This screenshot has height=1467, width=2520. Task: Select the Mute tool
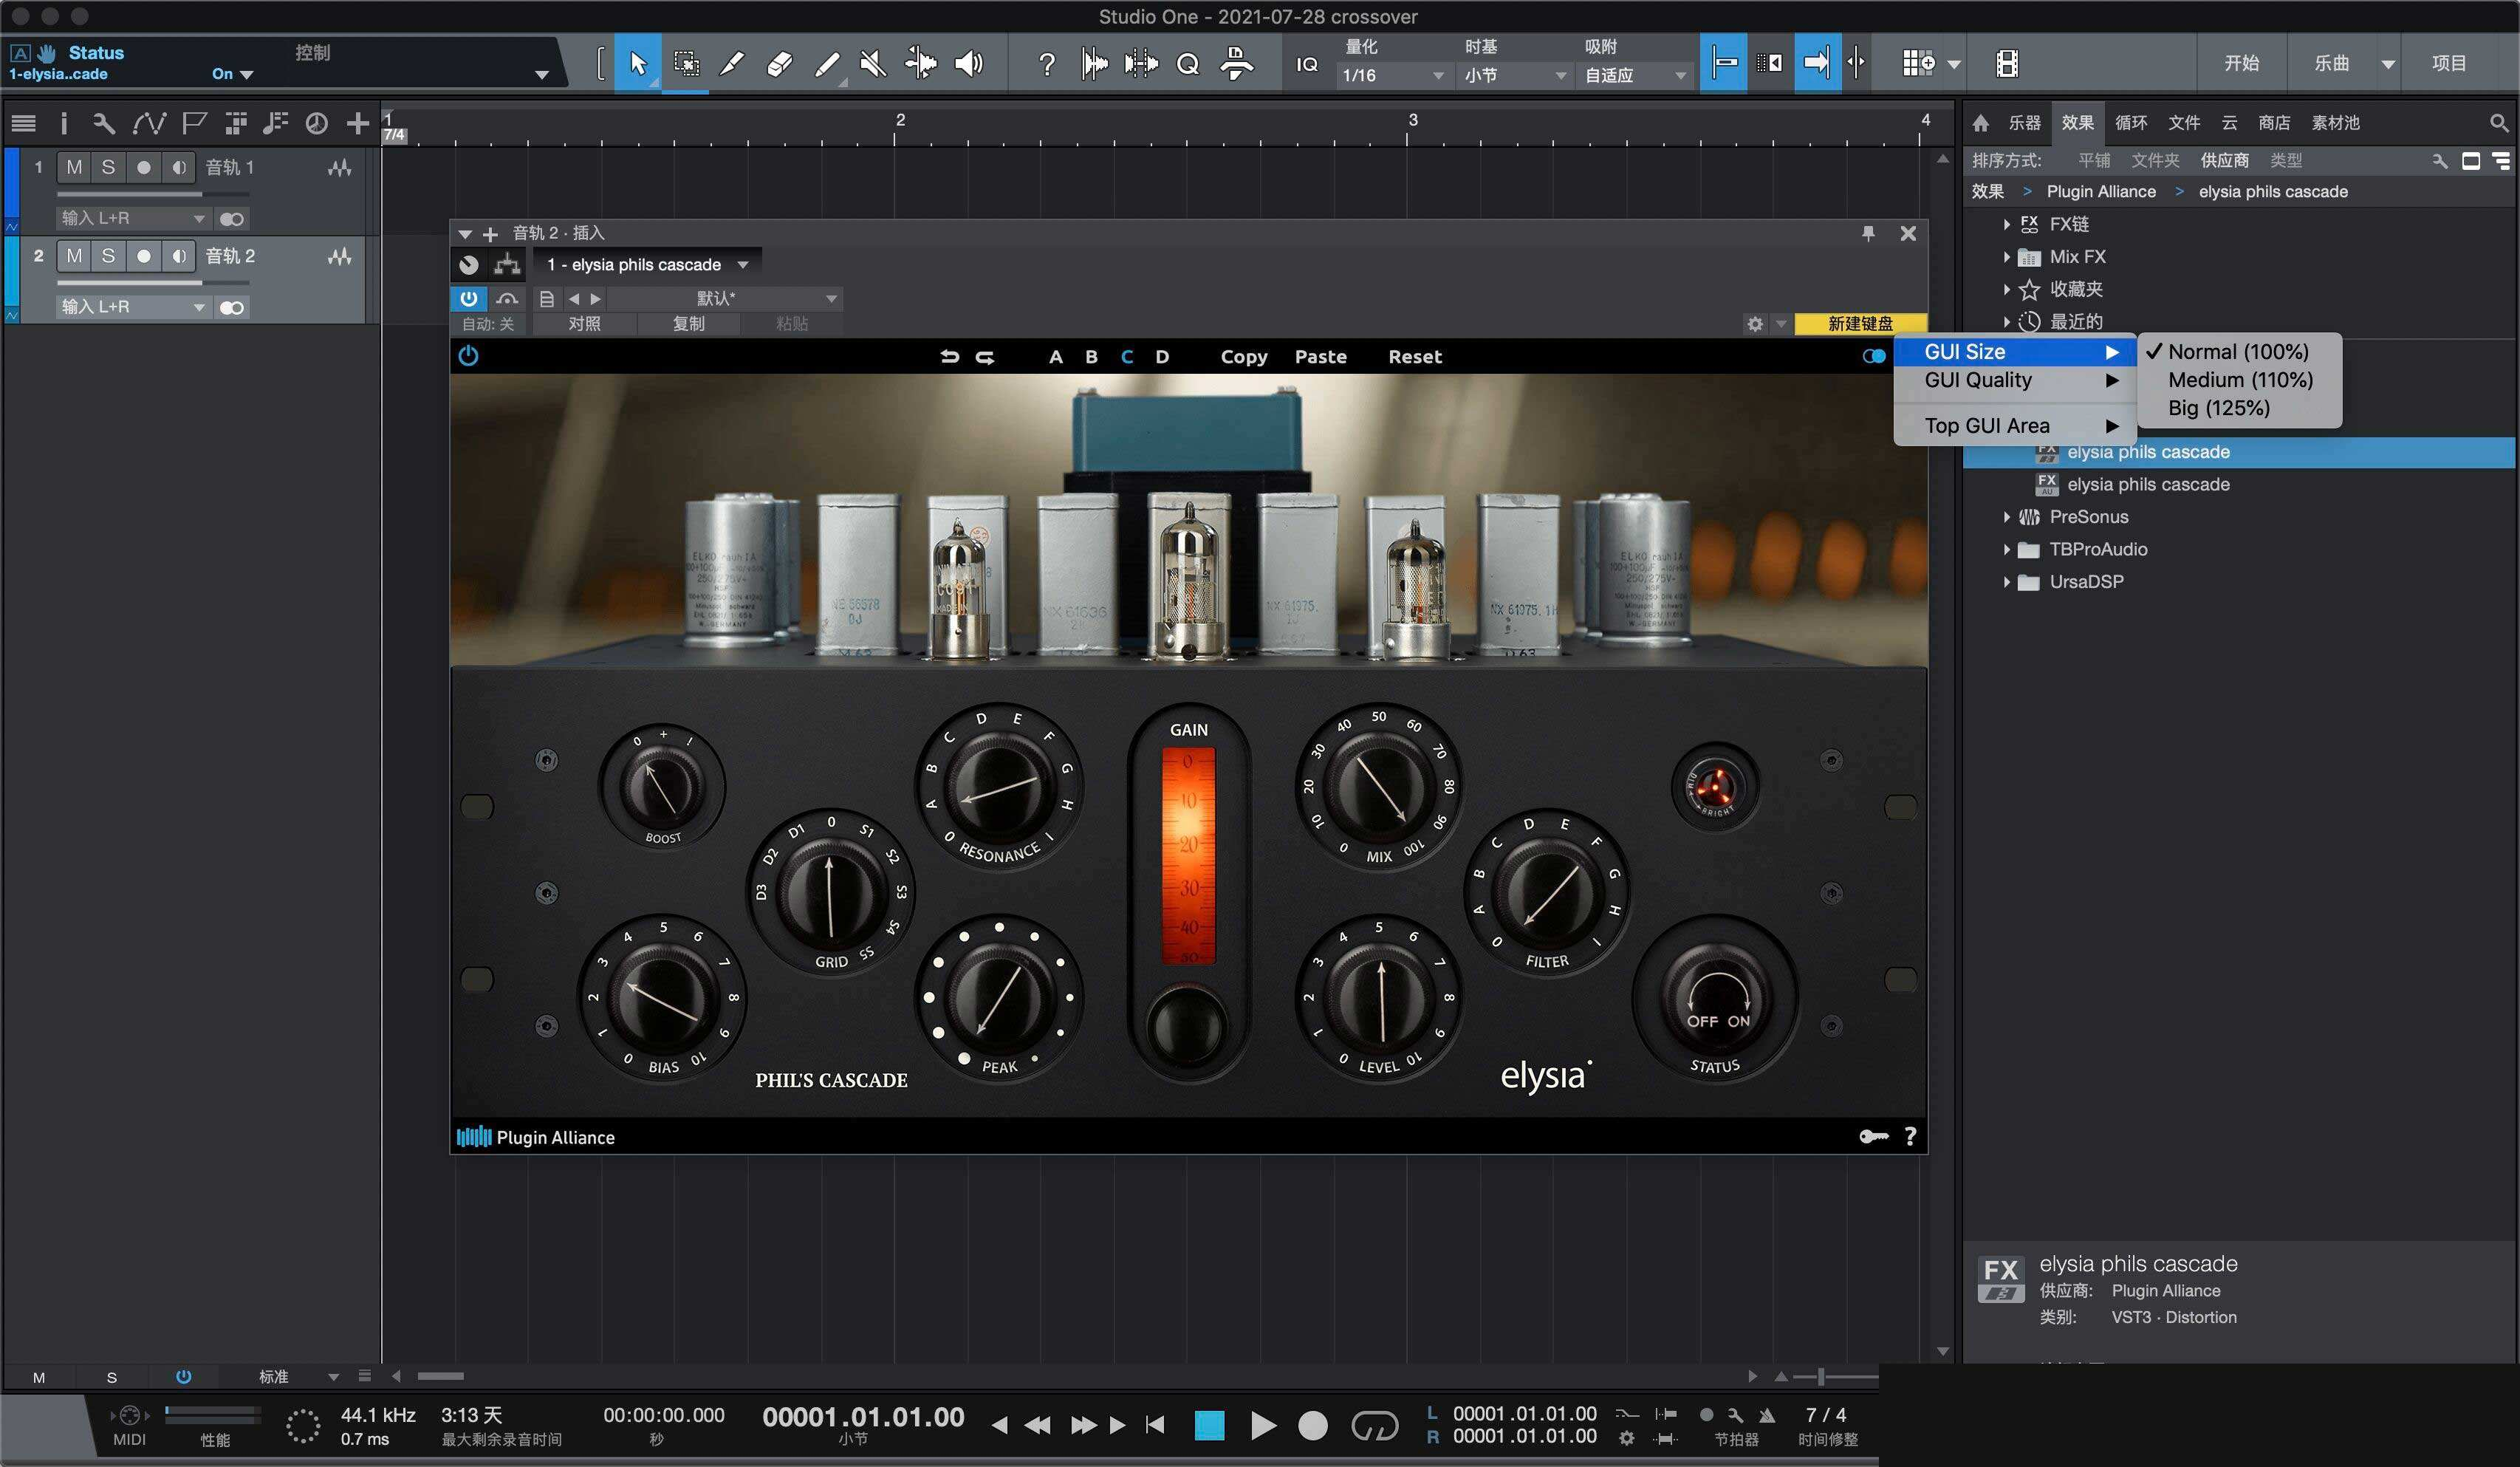pyautogui.click(x=873, y=63)
